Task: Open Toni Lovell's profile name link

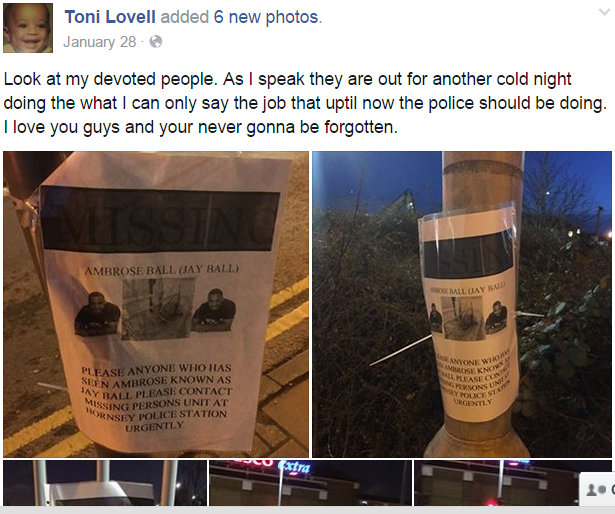Action: point(110,17)
